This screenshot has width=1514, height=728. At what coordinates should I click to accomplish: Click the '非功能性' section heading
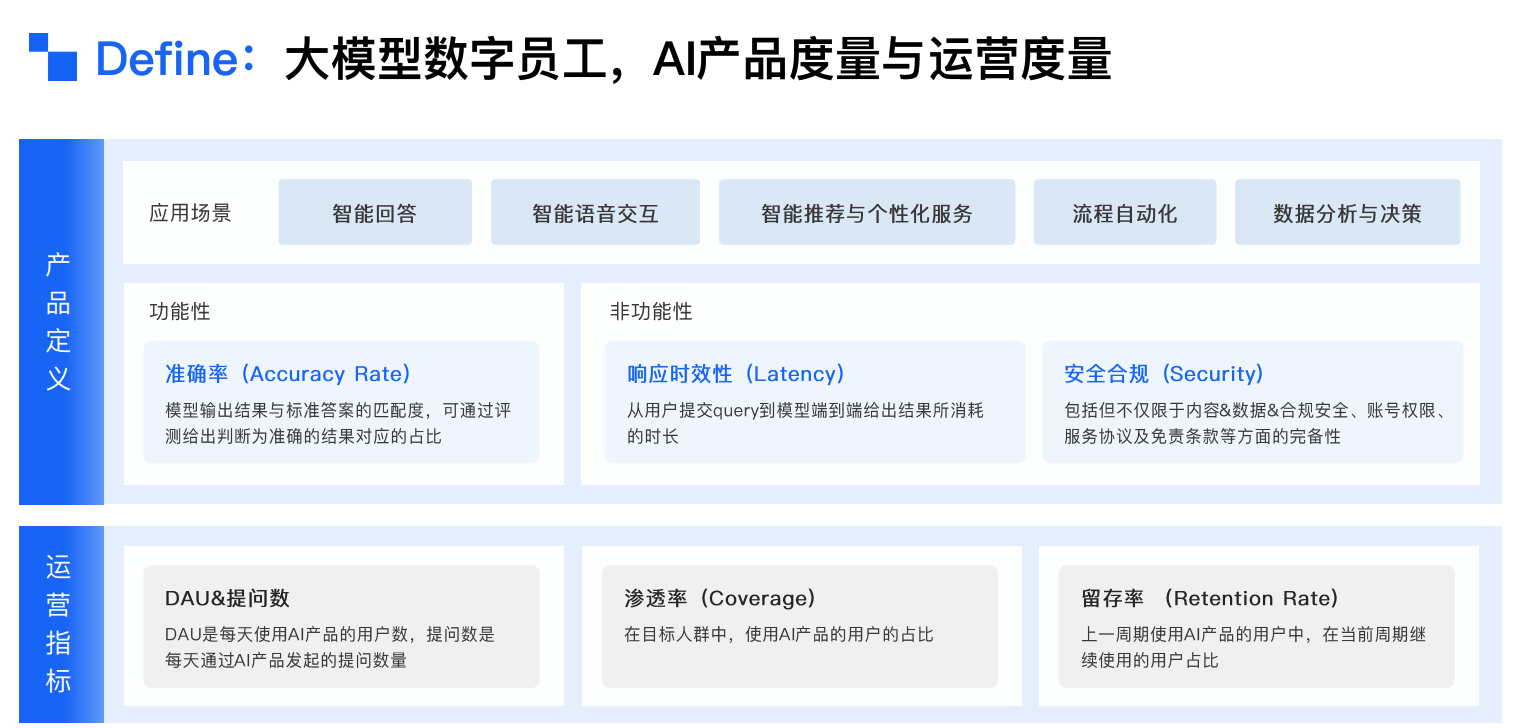pyautogui.click(x=651, y=311)
